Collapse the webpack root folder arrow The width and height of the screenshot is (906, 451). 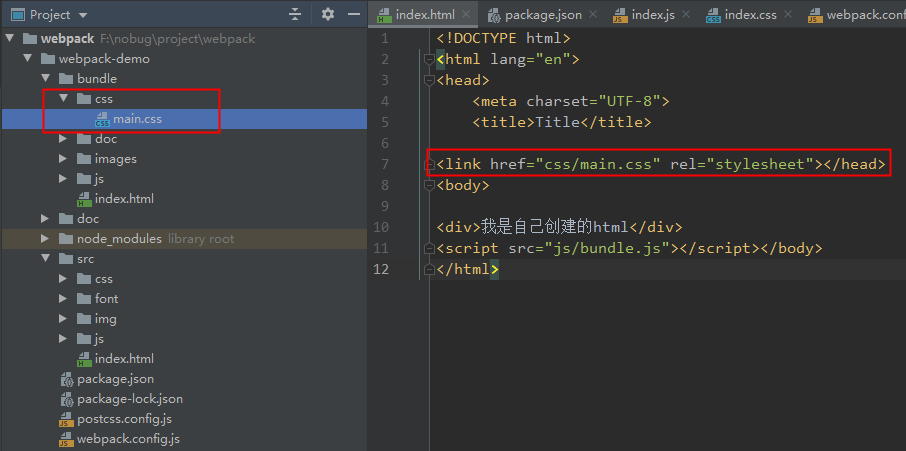[x=9, y=39]
